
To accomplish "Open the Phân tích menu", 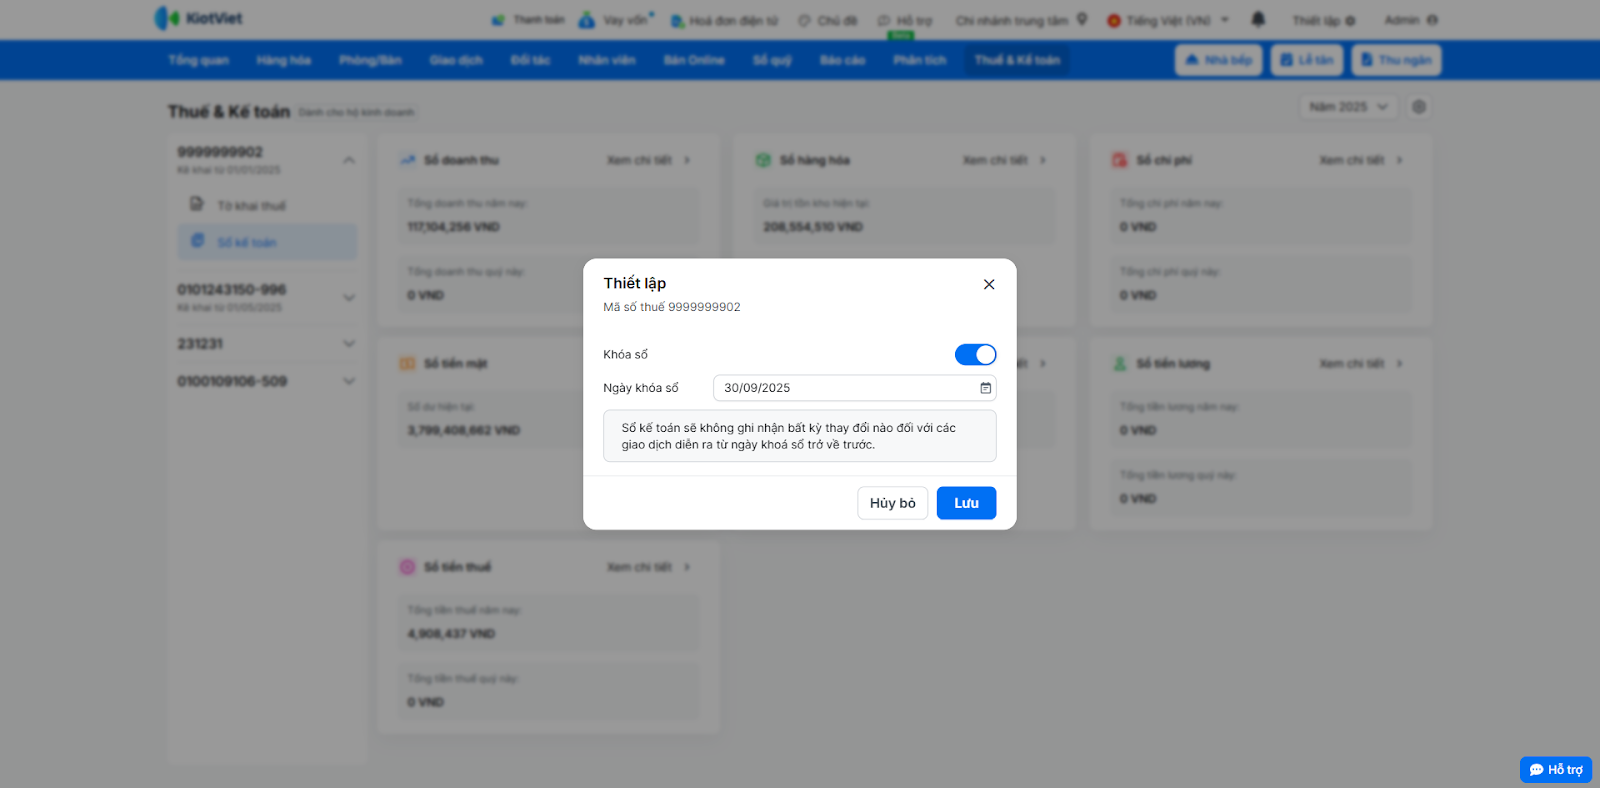I will (x=920, y=60).
